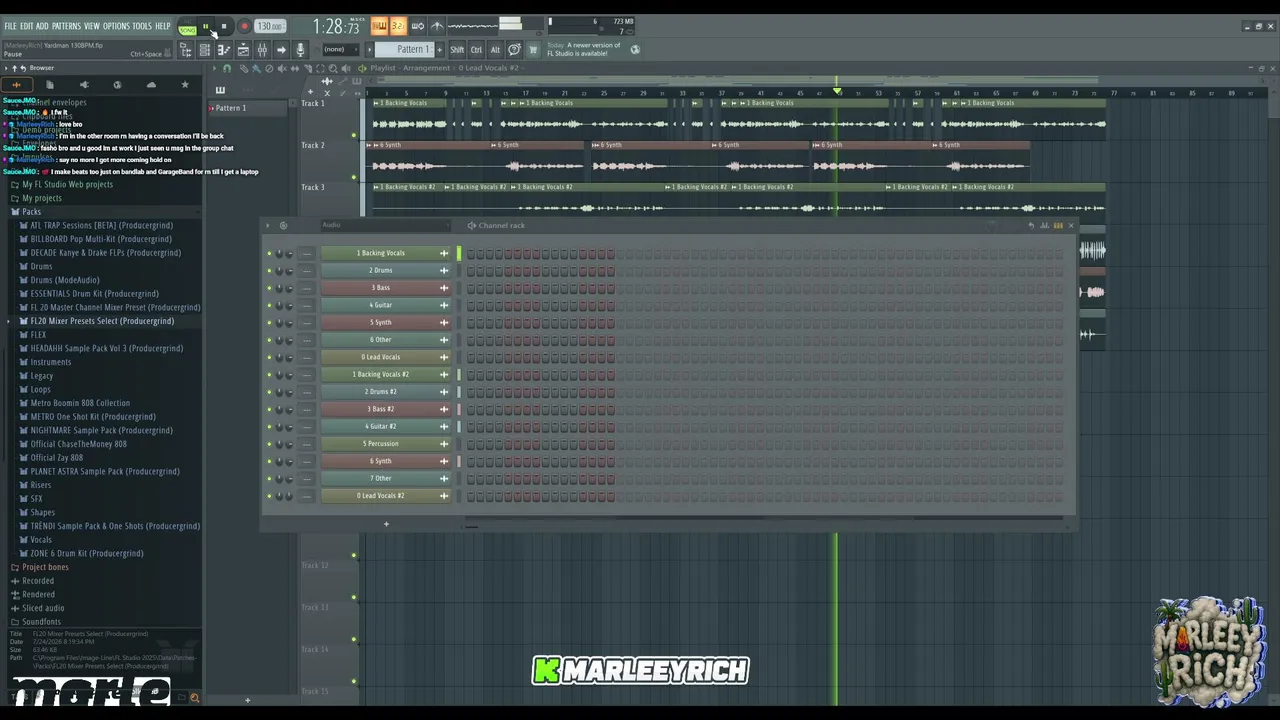Toggle step/piano roll view icon in Channel rack
The width and height of the screenshot is (1280, 720).
point(1058,226)
